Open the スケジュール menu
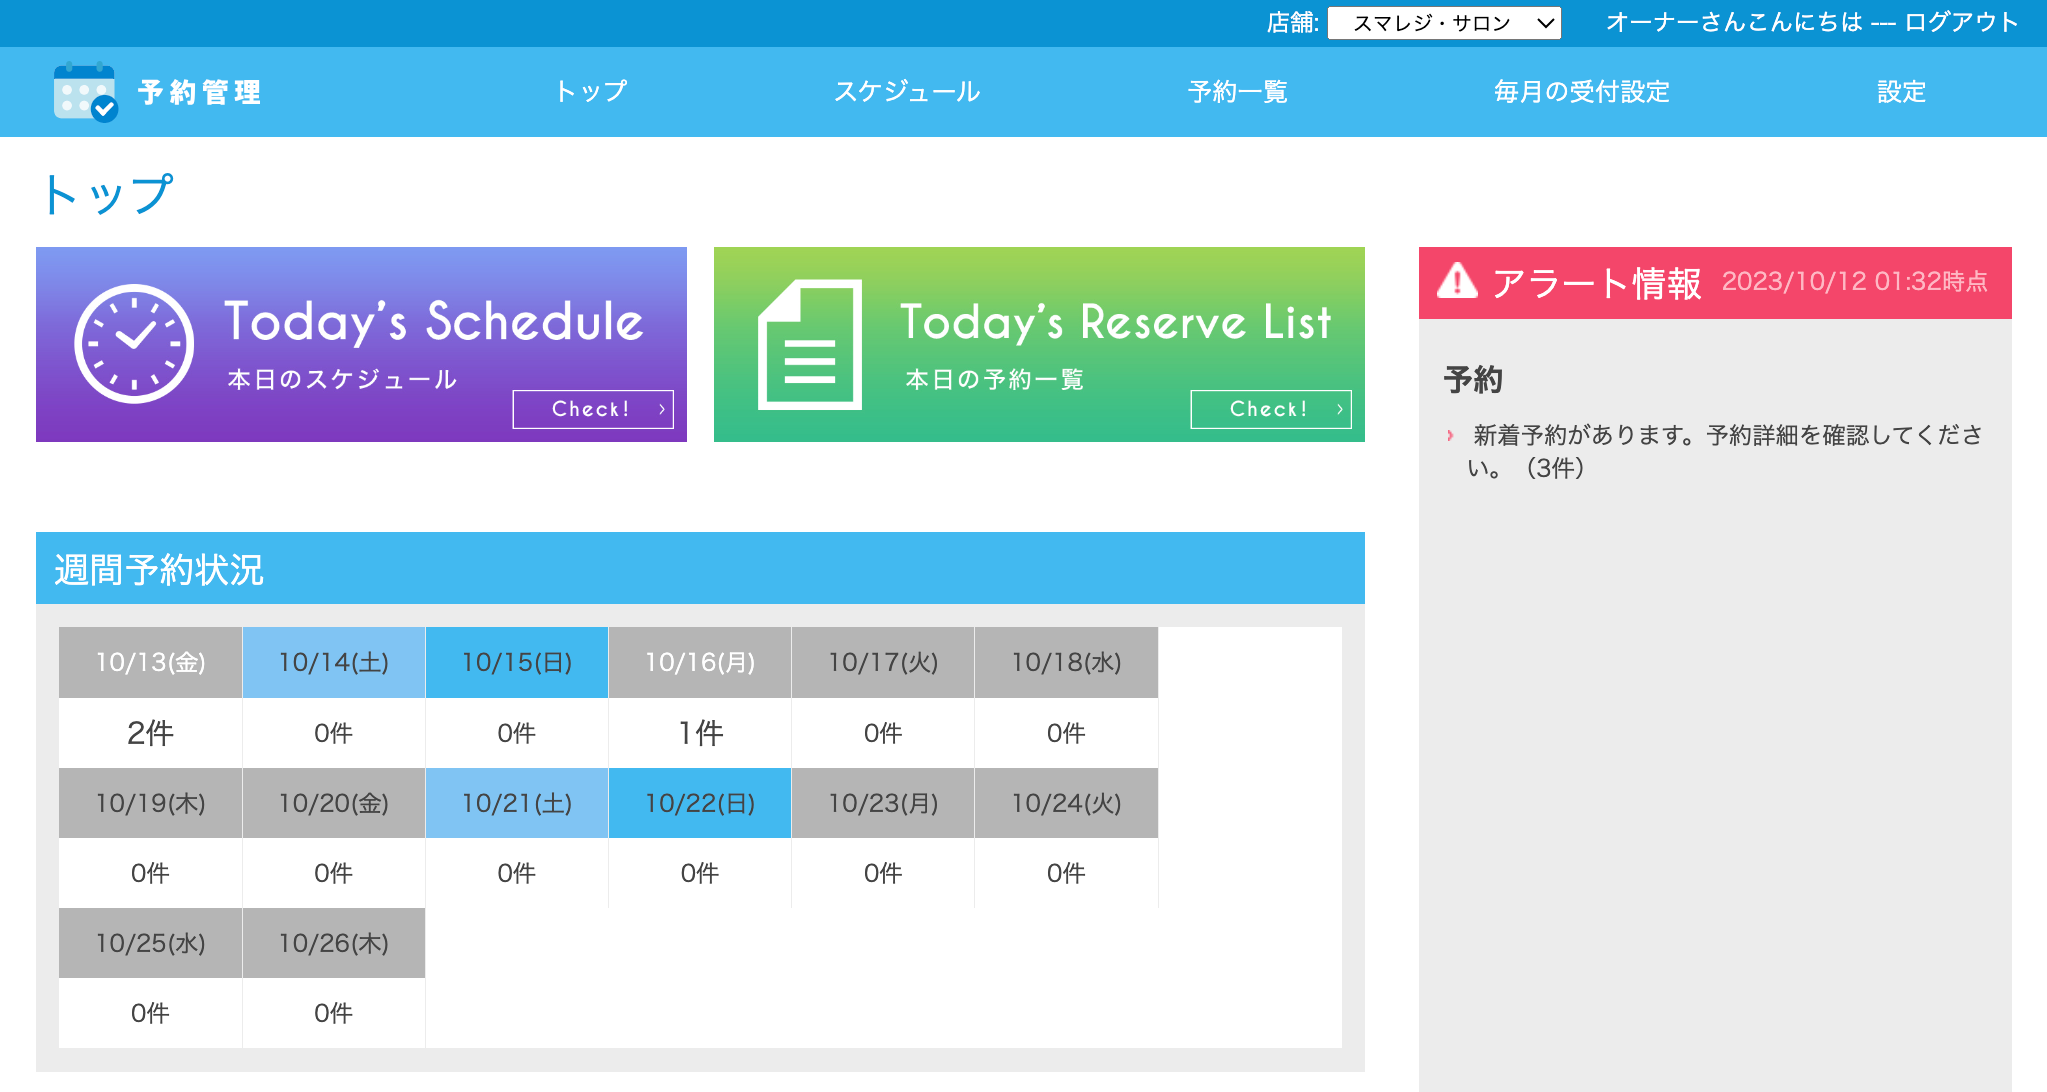 [907, 92]
